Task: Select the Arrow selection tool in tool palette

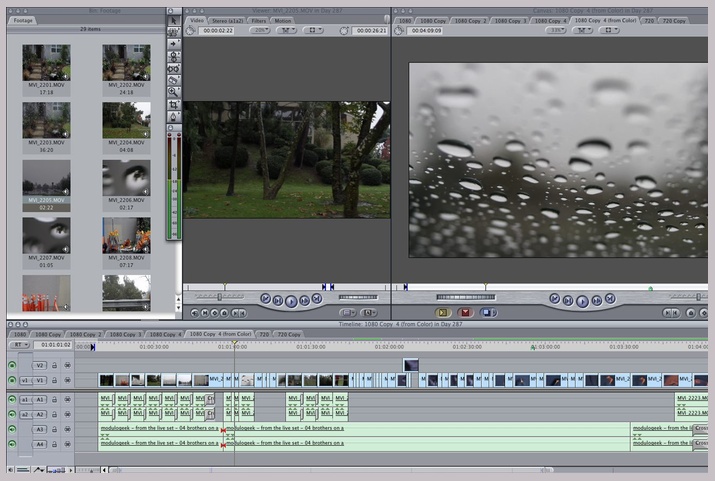Action: coord(173,20)
